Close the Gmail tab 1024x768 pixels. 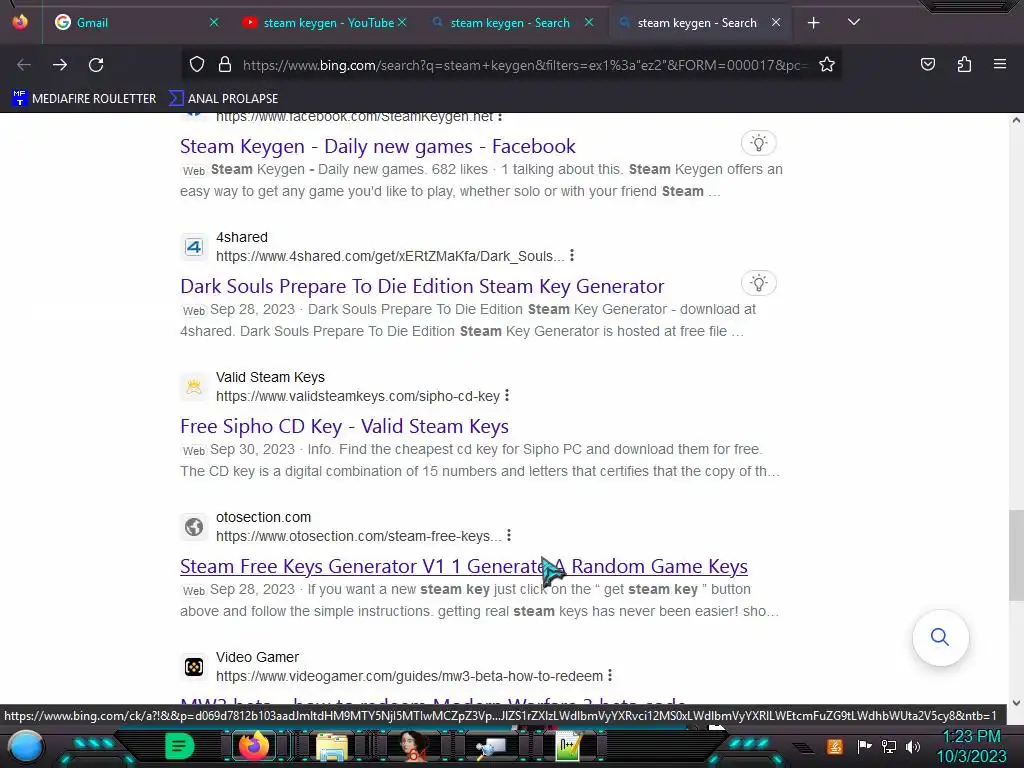[214, 22]
